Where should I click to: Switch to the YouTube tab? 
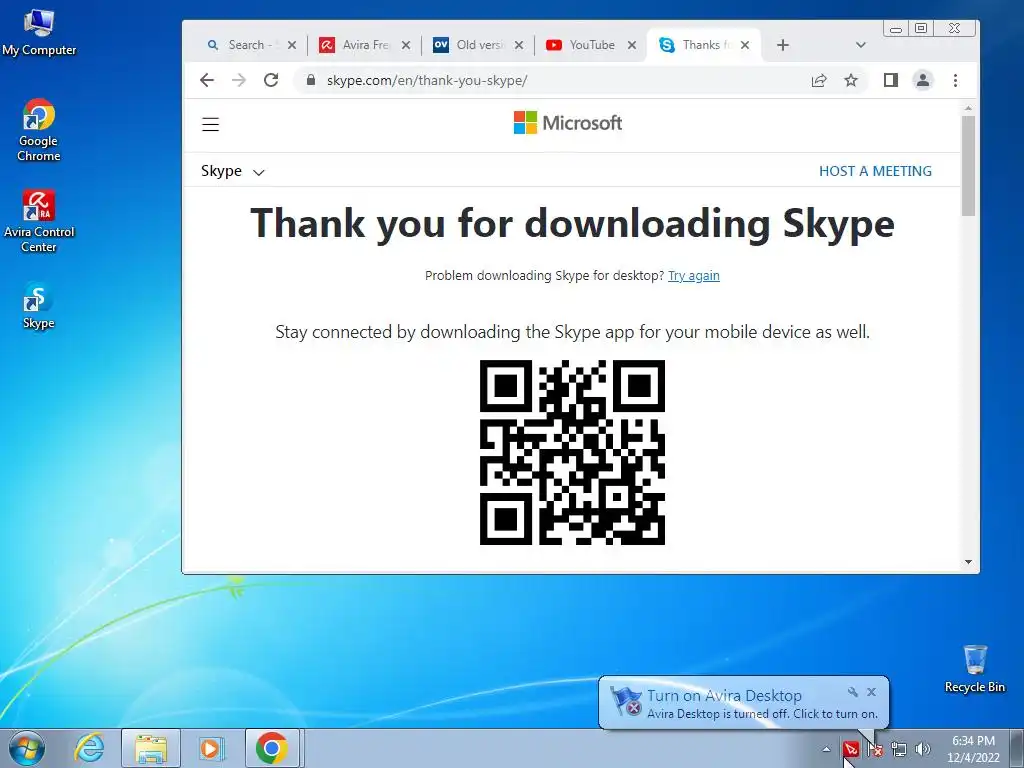click(592, 45)
